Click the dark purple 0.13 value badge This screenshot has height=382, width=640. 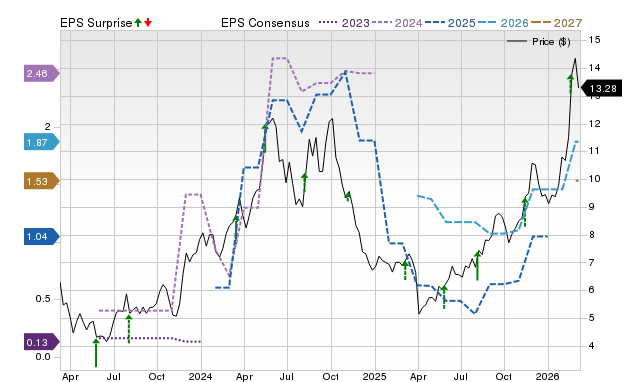point(42,342)
